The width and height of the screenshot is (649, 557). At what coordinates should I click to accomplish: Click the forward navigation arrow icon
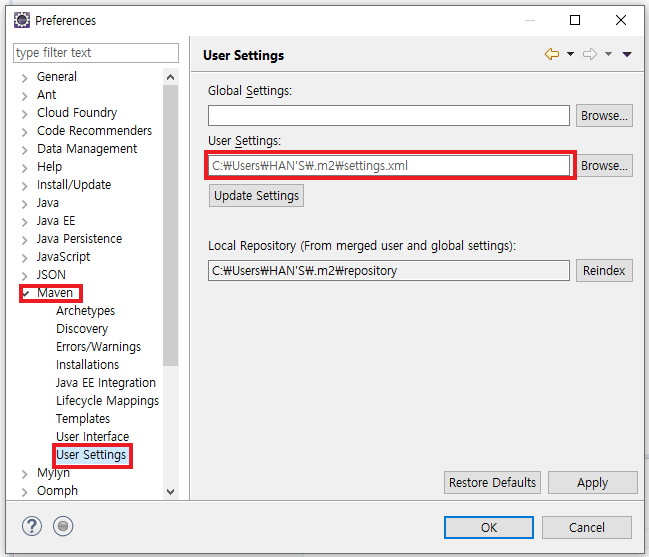(590, 54)
